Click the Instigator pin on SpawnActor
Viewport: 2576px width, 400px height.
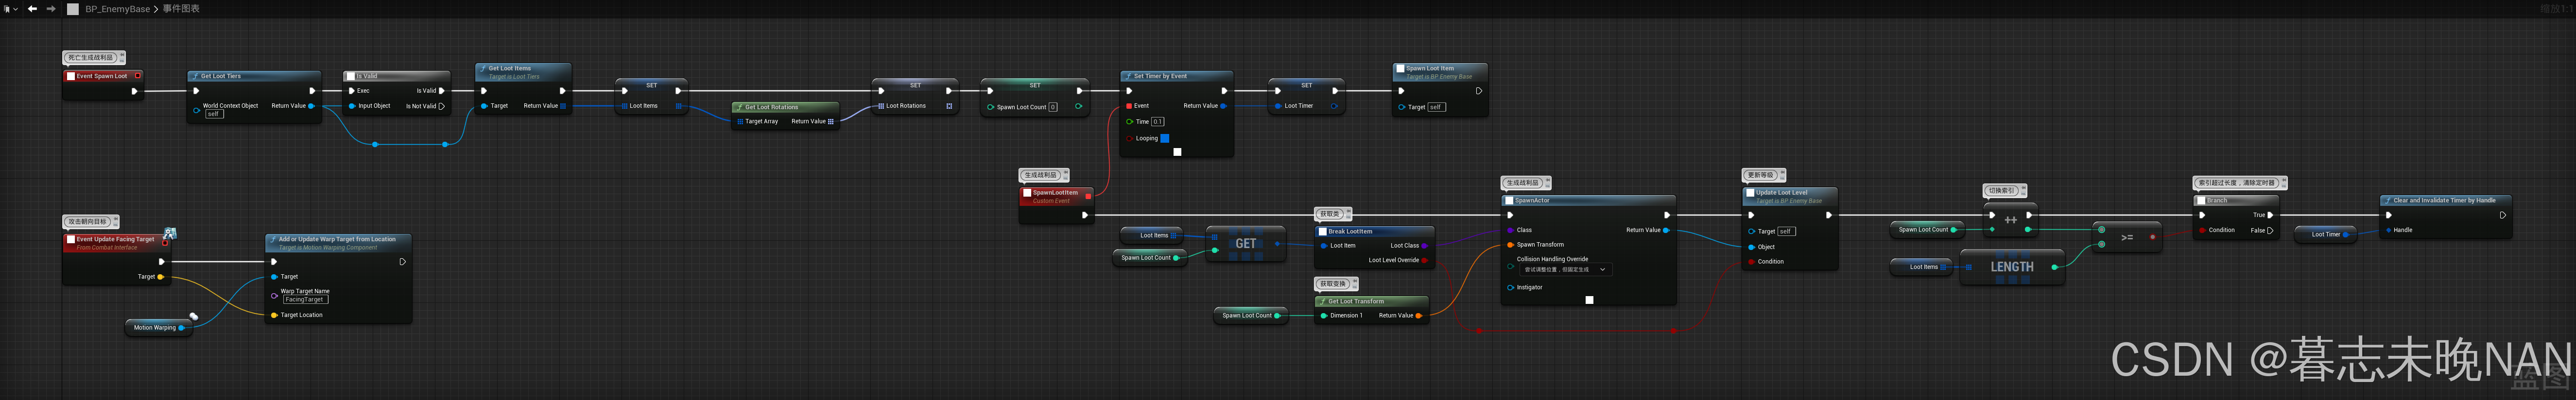coord(1510,288)
